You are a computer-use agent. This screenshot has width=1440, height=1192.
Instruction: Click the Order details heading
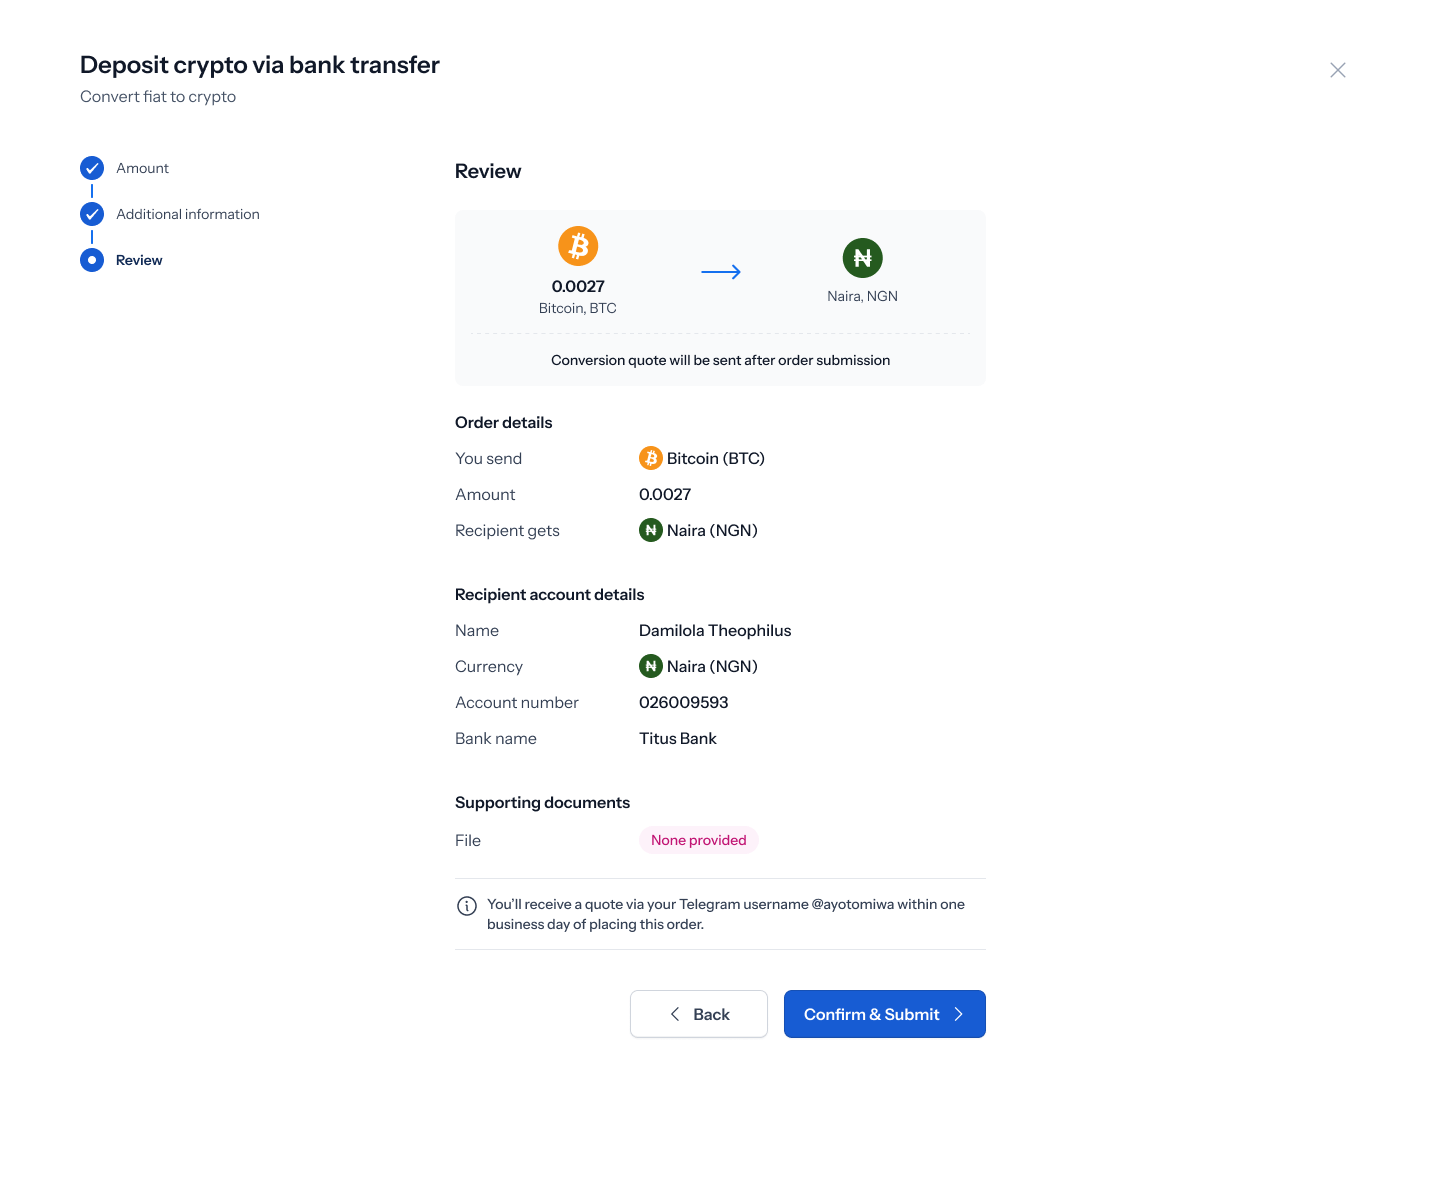[504, 422]
